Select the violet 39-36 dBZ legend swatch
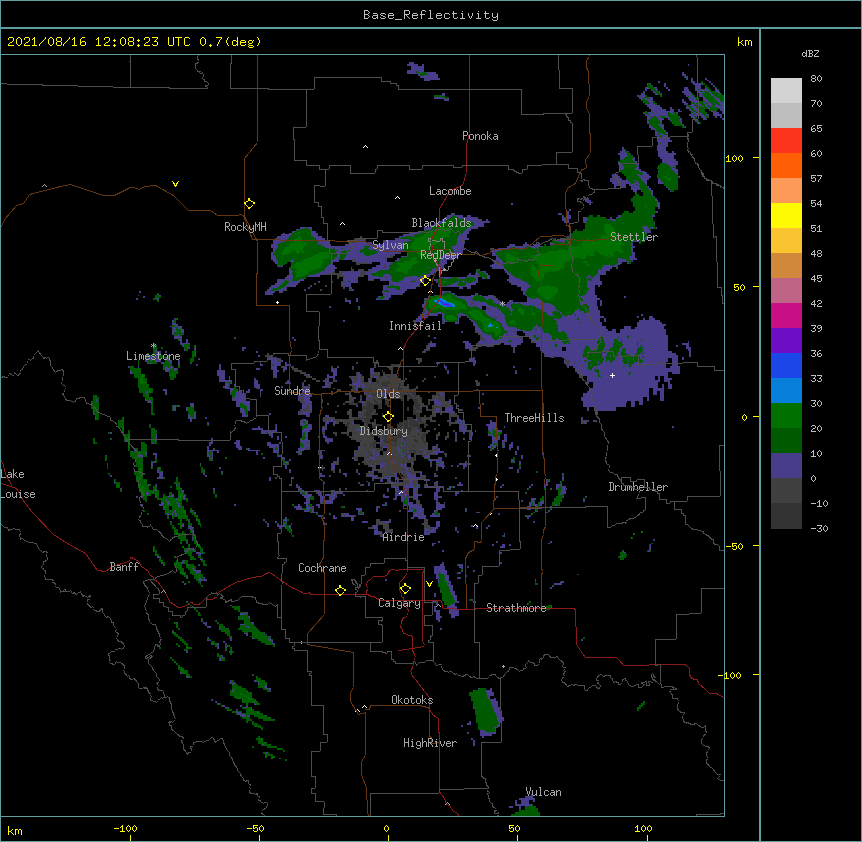 pyautogui.click(x=786, y=340)
